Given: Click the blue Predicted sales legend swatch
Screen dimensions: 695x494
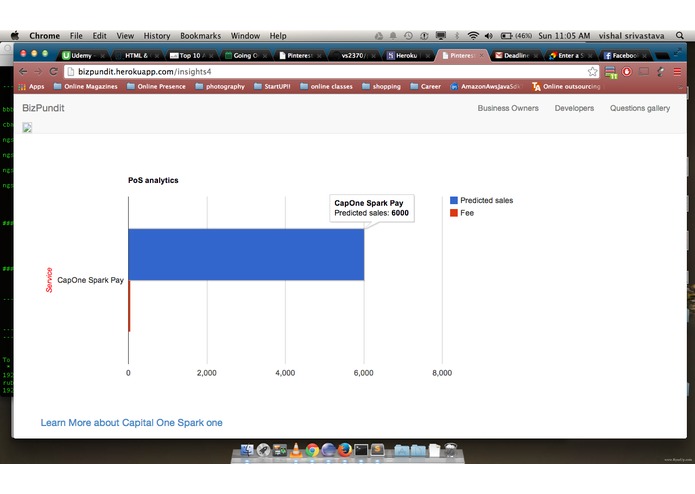Looking at the screenshot, I should tap(453, 200).
